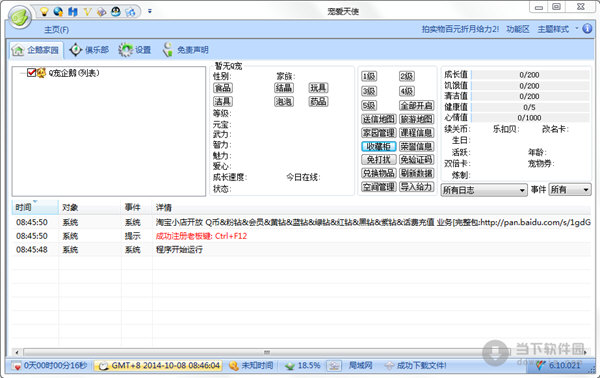Click the 导入给力 button

click(x=417, y=187)
